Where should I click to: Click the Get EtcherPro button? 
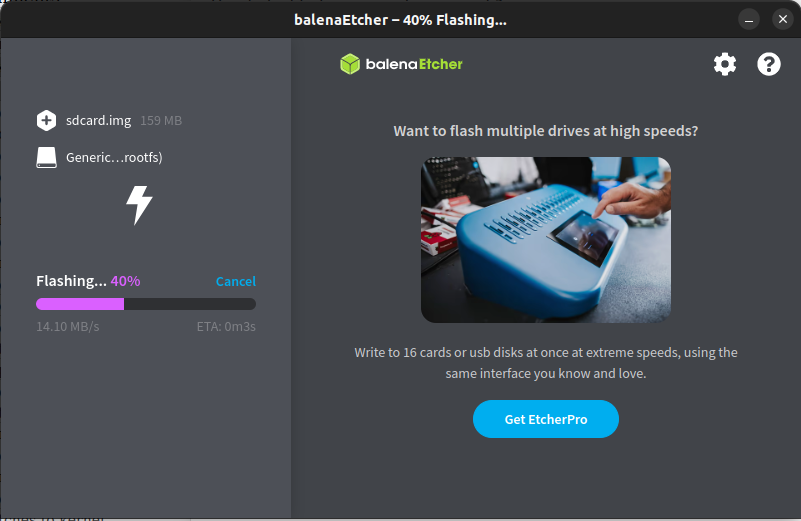coord(546,419)
